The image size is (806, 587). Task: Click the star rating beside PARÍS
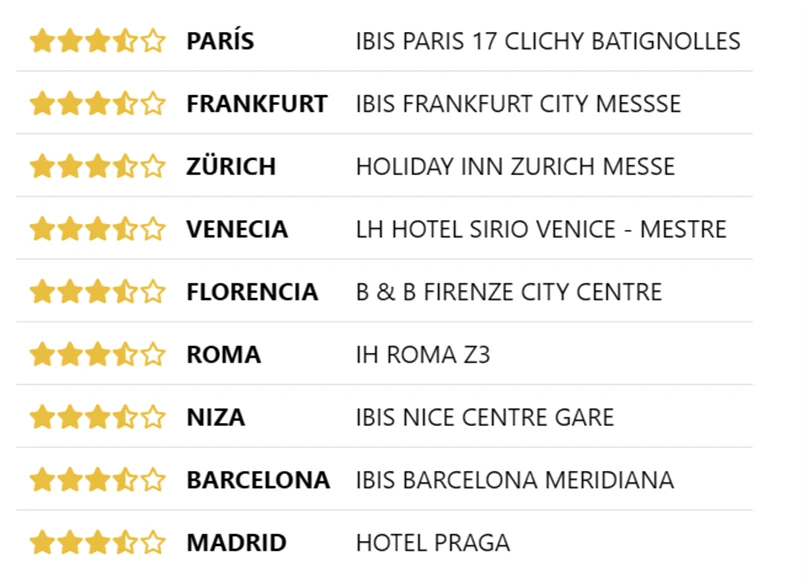coord(97,41)
